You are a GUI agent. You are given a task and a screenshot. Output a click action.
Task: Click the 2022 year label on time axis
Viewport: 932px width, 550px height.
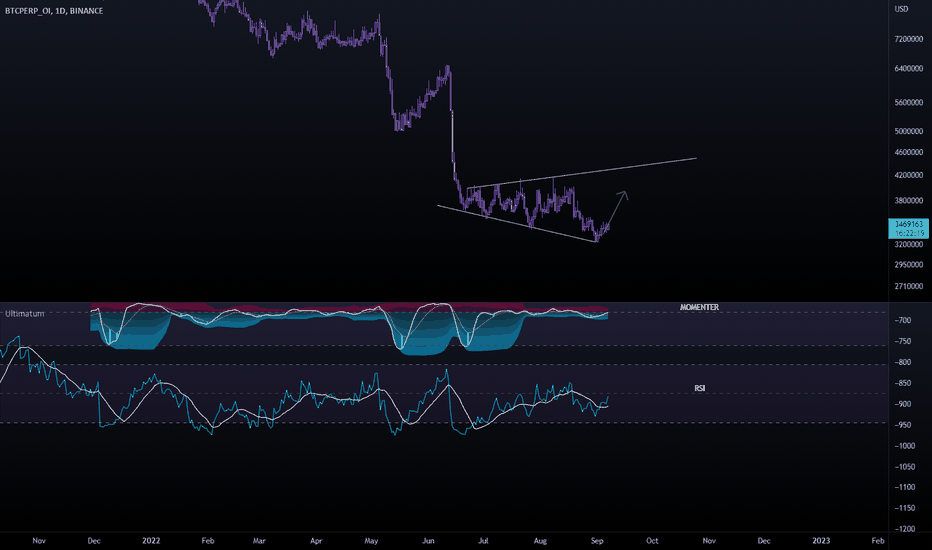pyautogui.click(x=151, y=540)
